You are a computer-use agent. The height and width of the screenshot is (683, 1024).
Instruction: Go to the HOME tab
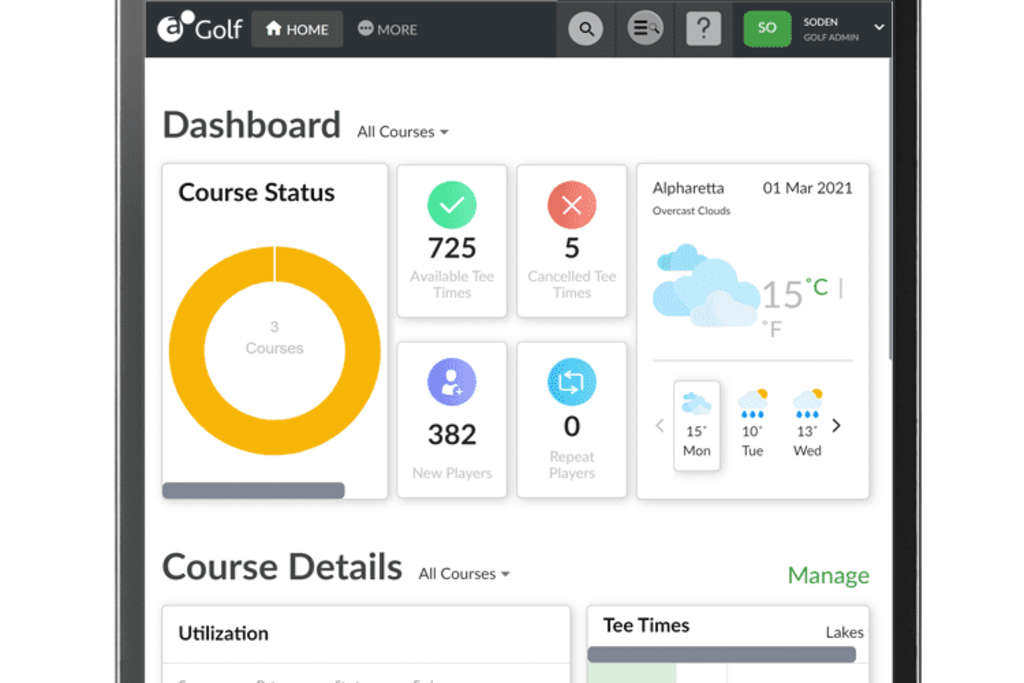(x=297, y=29)
